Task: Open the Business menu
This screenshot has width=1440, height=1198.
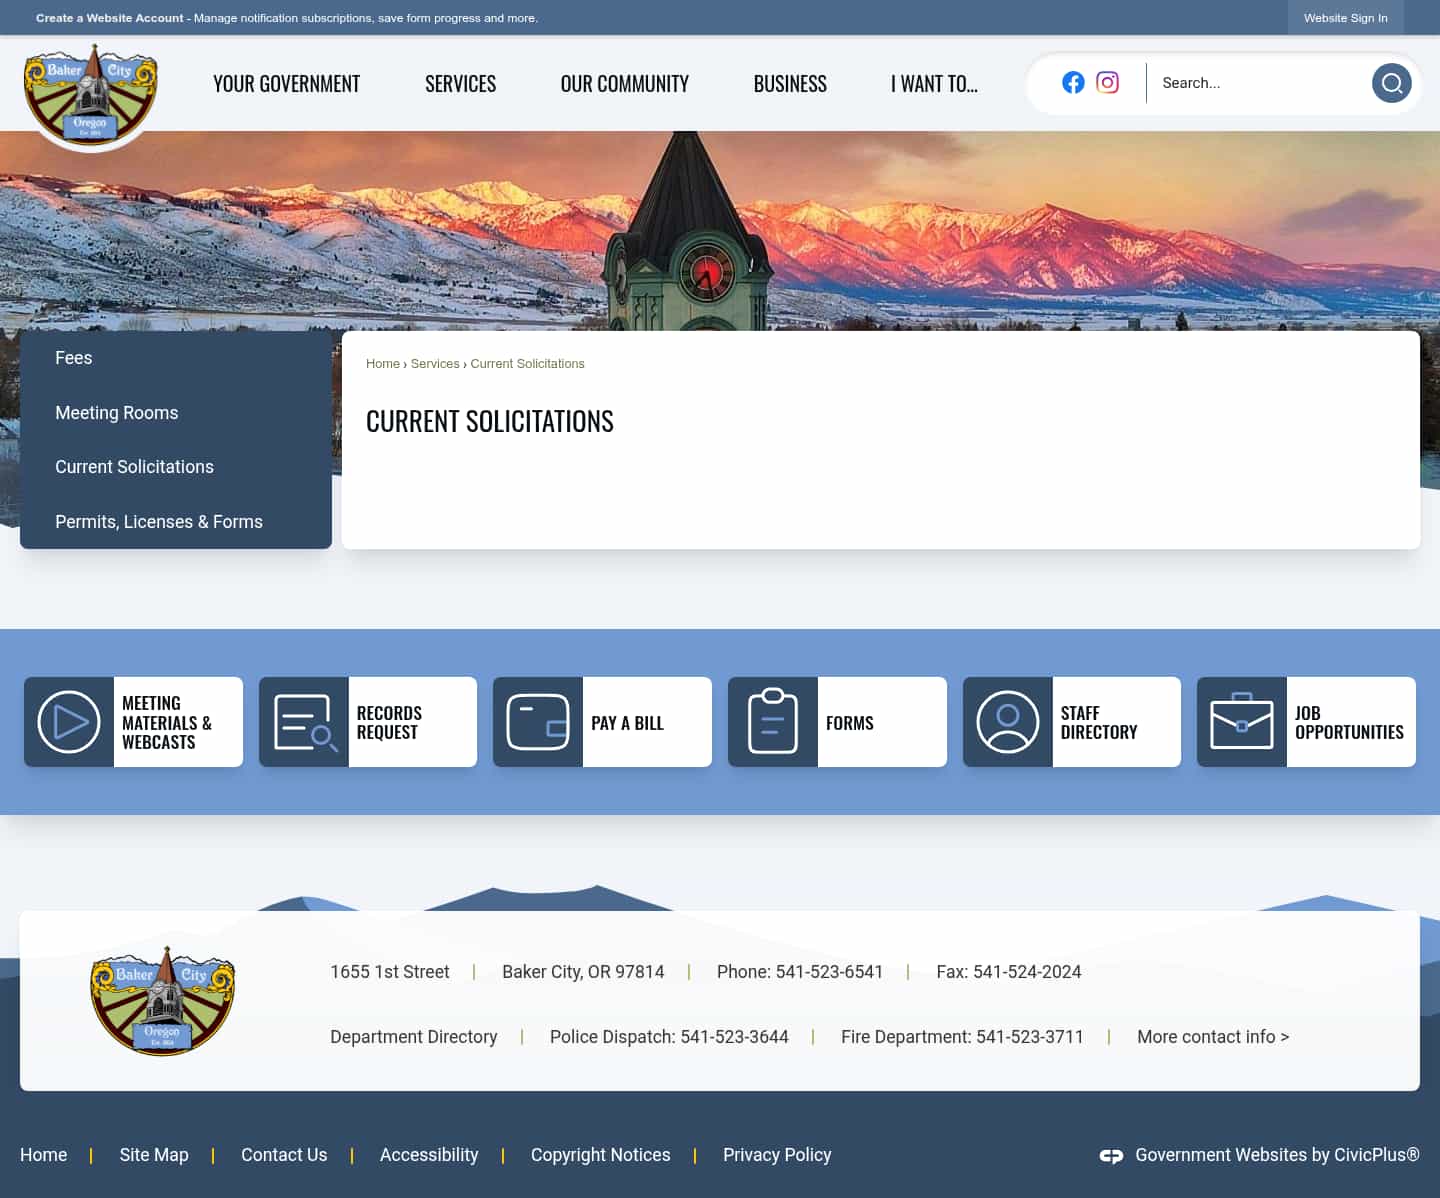Action: coord(790,84)
